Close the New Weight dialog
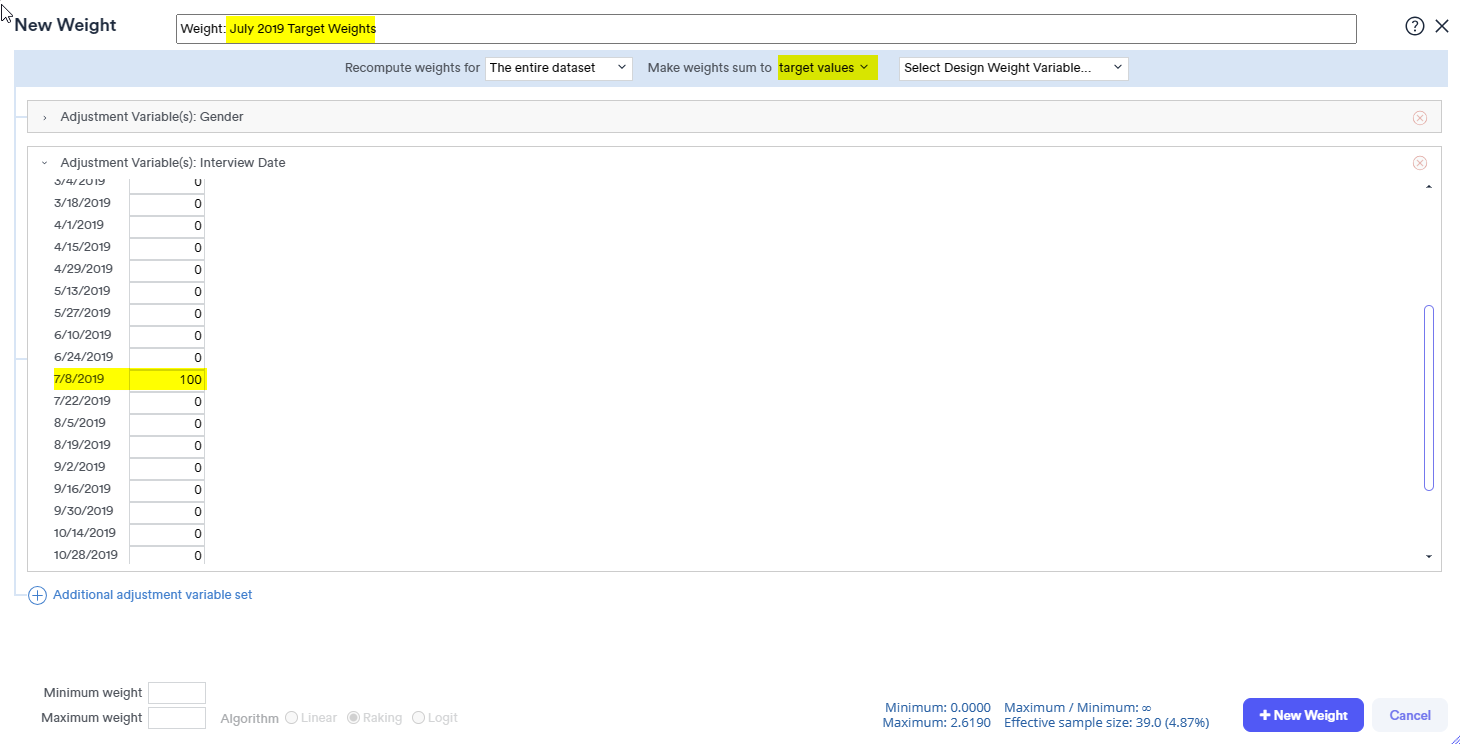The width and height of the screenshot is (1460, 744). 1442,27
